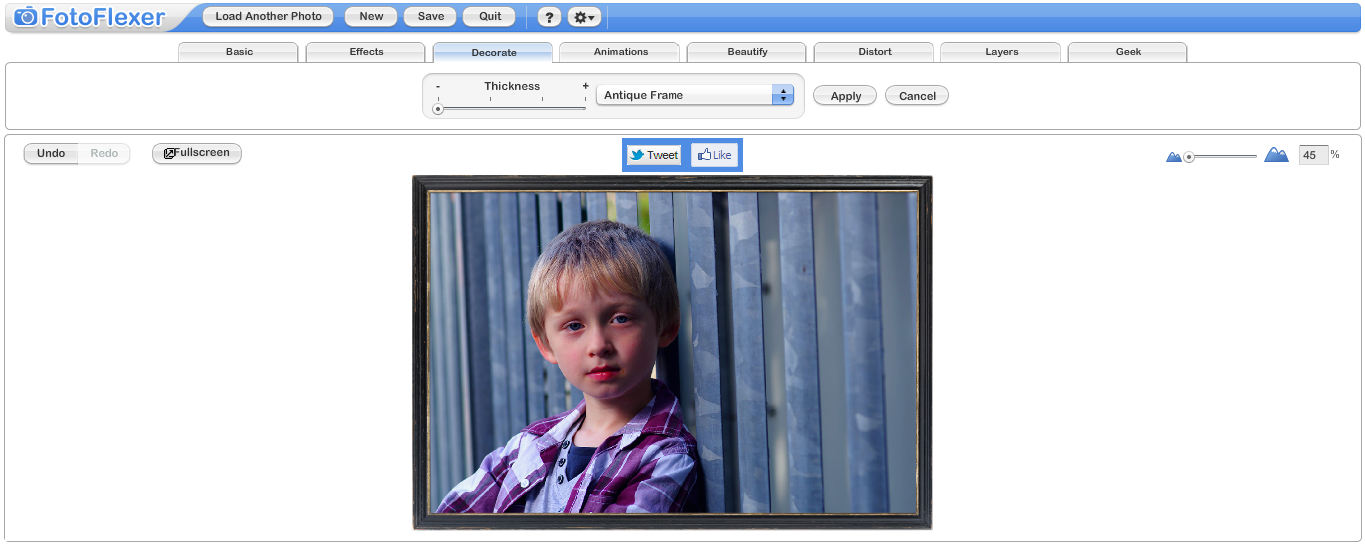Image resolution: width=1365 pixels, height=546 pixels.
Task: Click the small mountain zoom-out icon
Action: [x=1174, y=157]
